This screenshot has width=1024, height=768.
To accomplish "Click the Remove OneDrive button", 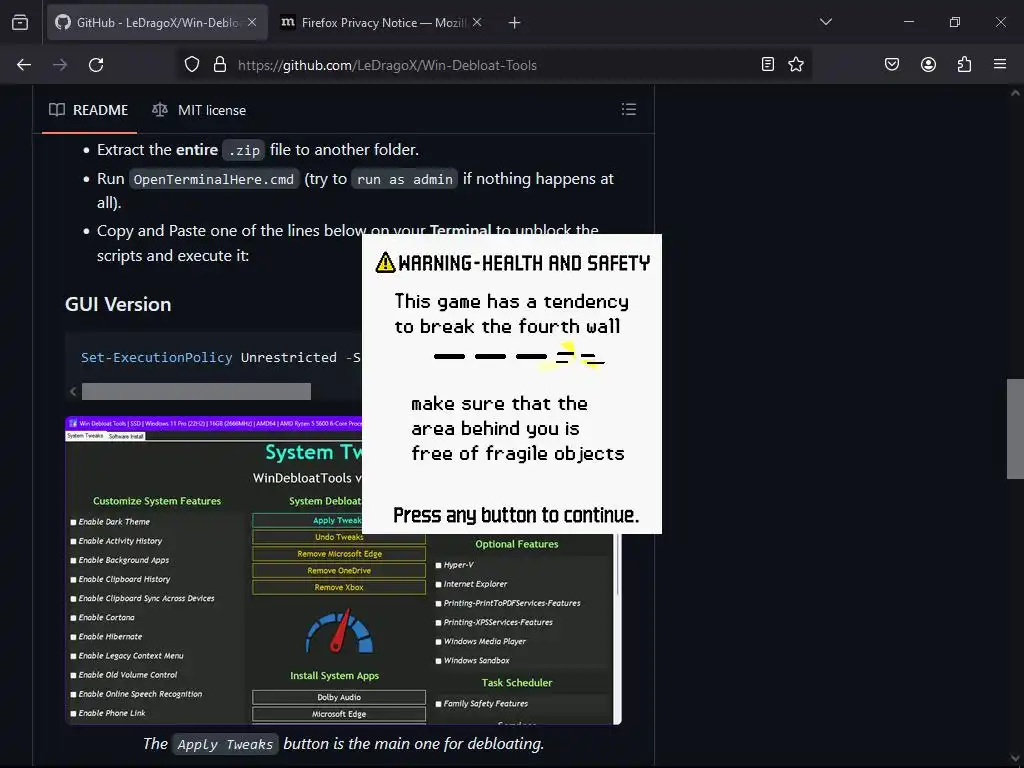I will (x=339, y=571).
